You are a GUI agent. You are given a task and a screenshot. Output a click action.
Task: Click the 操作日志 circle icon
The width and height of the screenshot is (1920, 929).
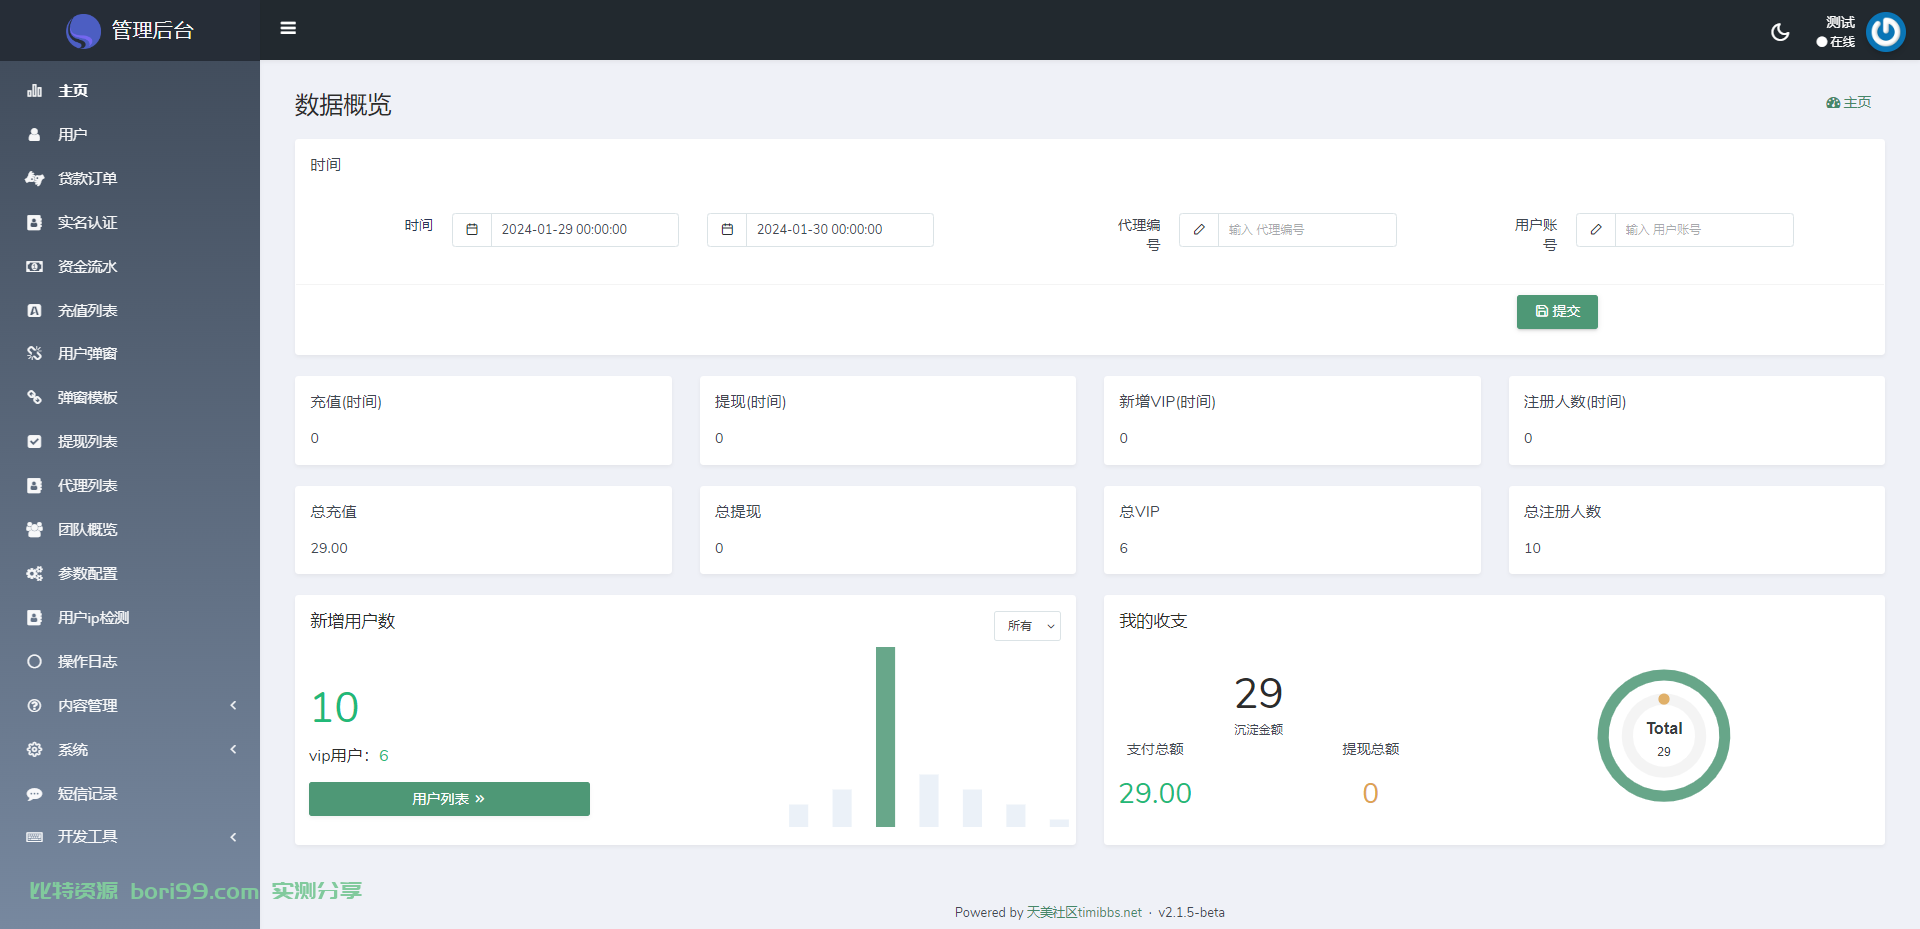tap(34, 662)
